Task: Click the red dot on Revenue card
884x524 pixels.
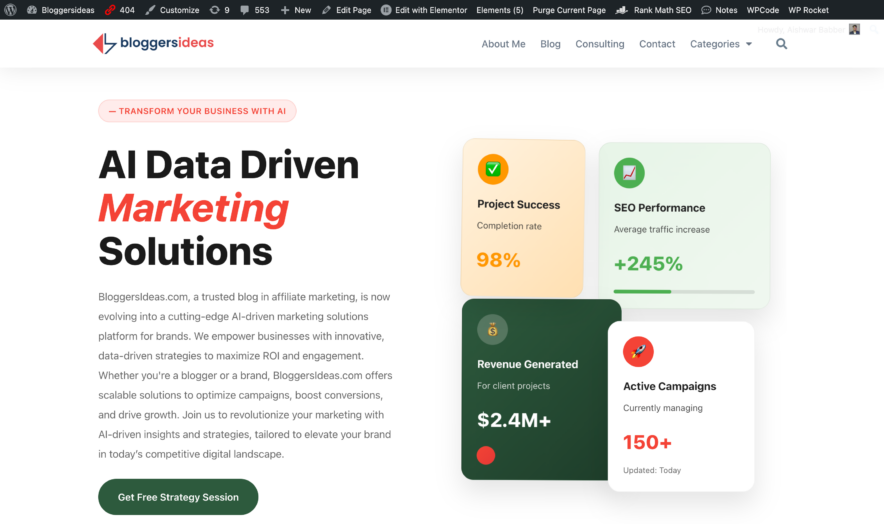Action: tap(486, 456)
